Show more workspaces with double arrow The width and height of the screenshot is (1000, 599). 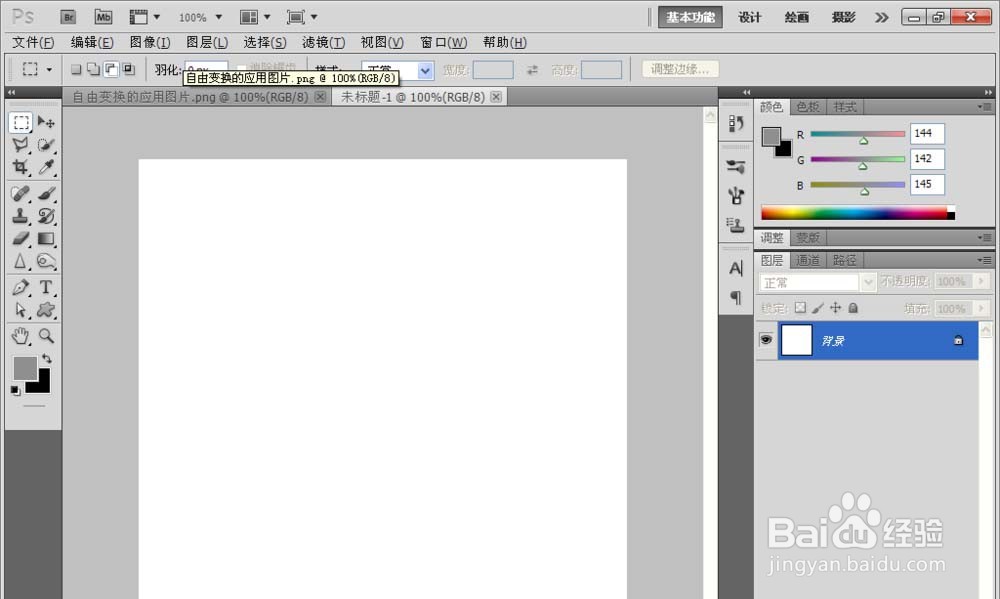[x=881, y=17]
